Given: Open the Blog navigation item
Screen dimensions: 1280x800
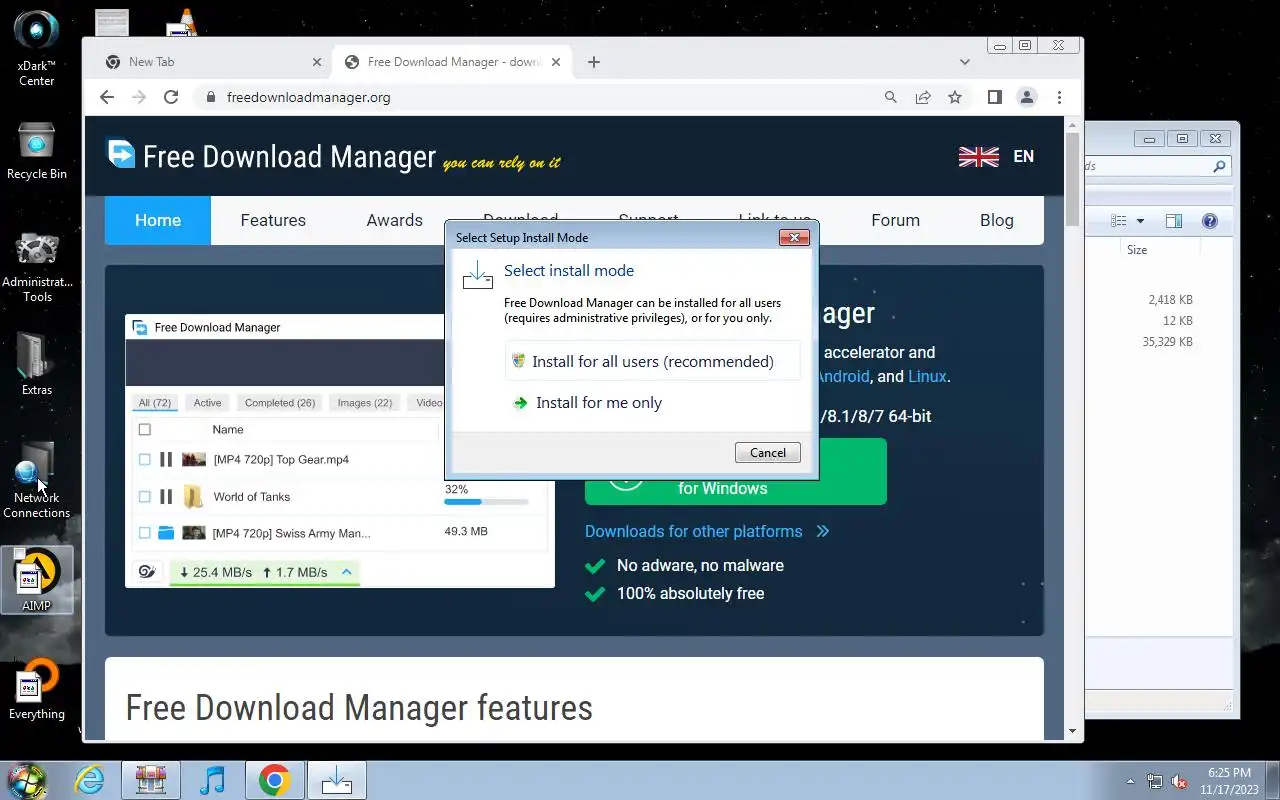Looking at the screenshot, I should (x=996, y=220).
